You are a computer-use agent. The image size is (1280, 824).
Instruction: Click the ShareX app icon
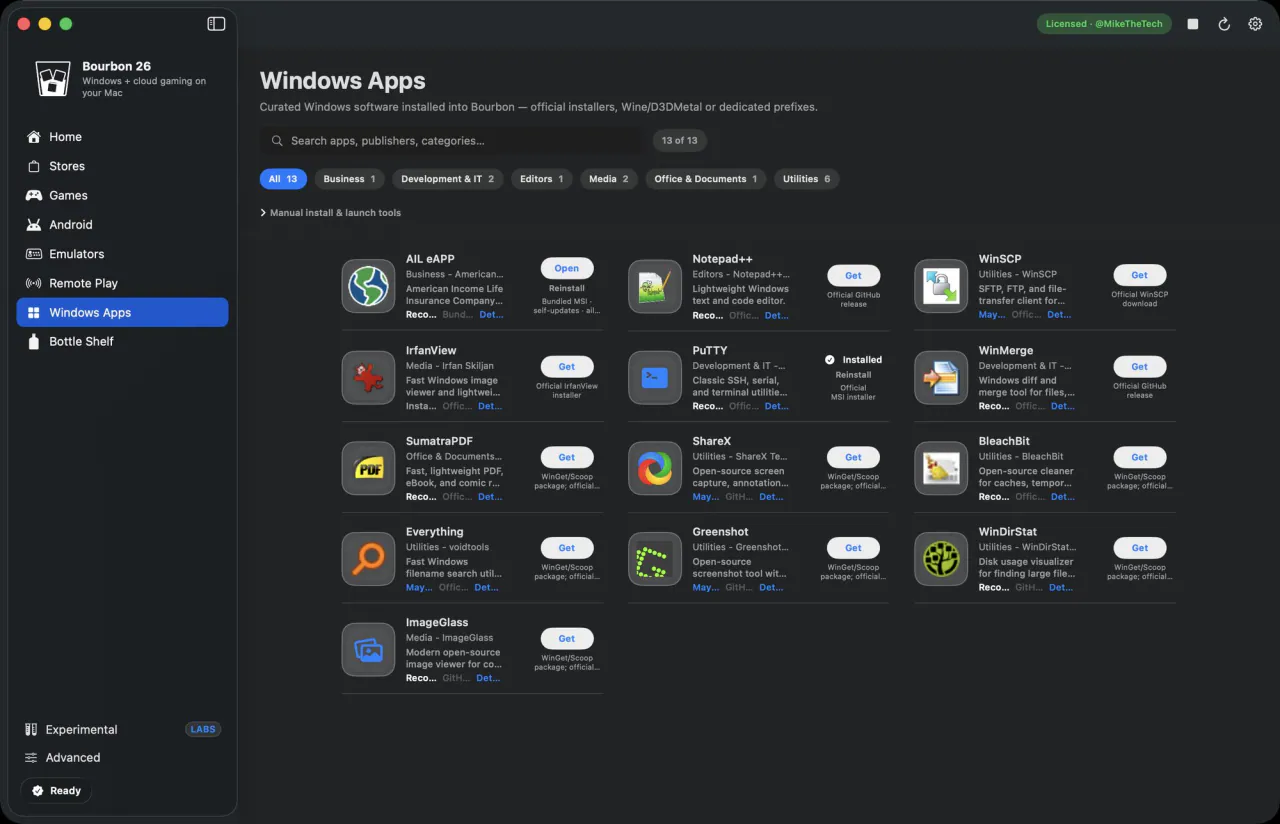point(655,468)
